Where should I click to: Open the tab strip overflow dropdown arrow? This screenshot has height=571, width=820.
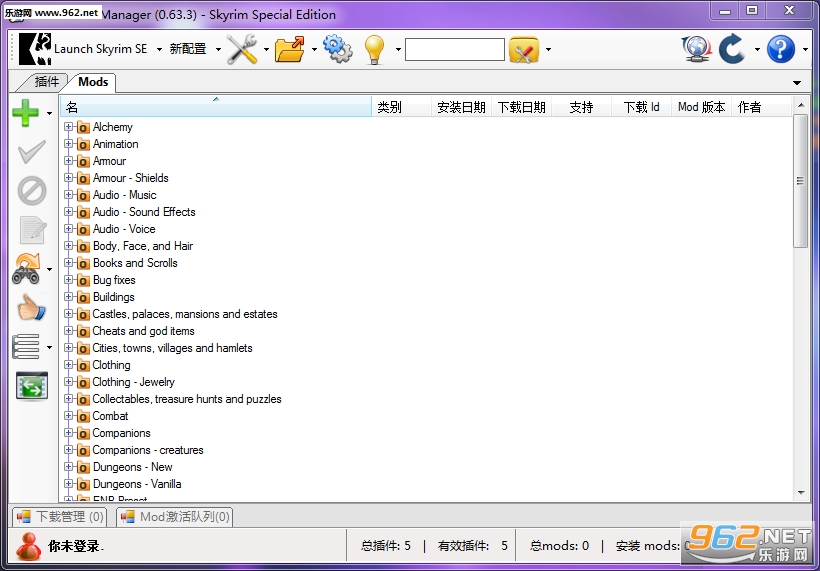pyautogui.click(x=797, y=83)
